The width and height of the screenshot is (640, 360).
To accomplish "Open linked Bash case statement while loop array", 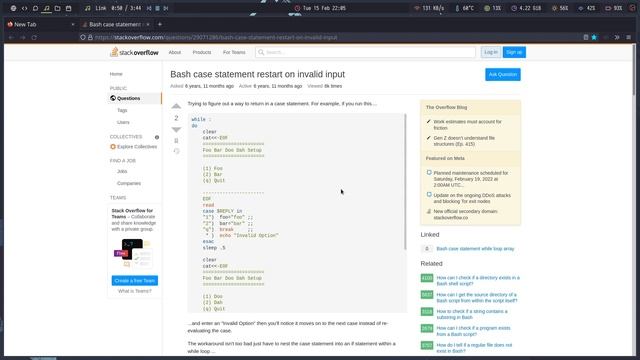I will tap(475, 249).
